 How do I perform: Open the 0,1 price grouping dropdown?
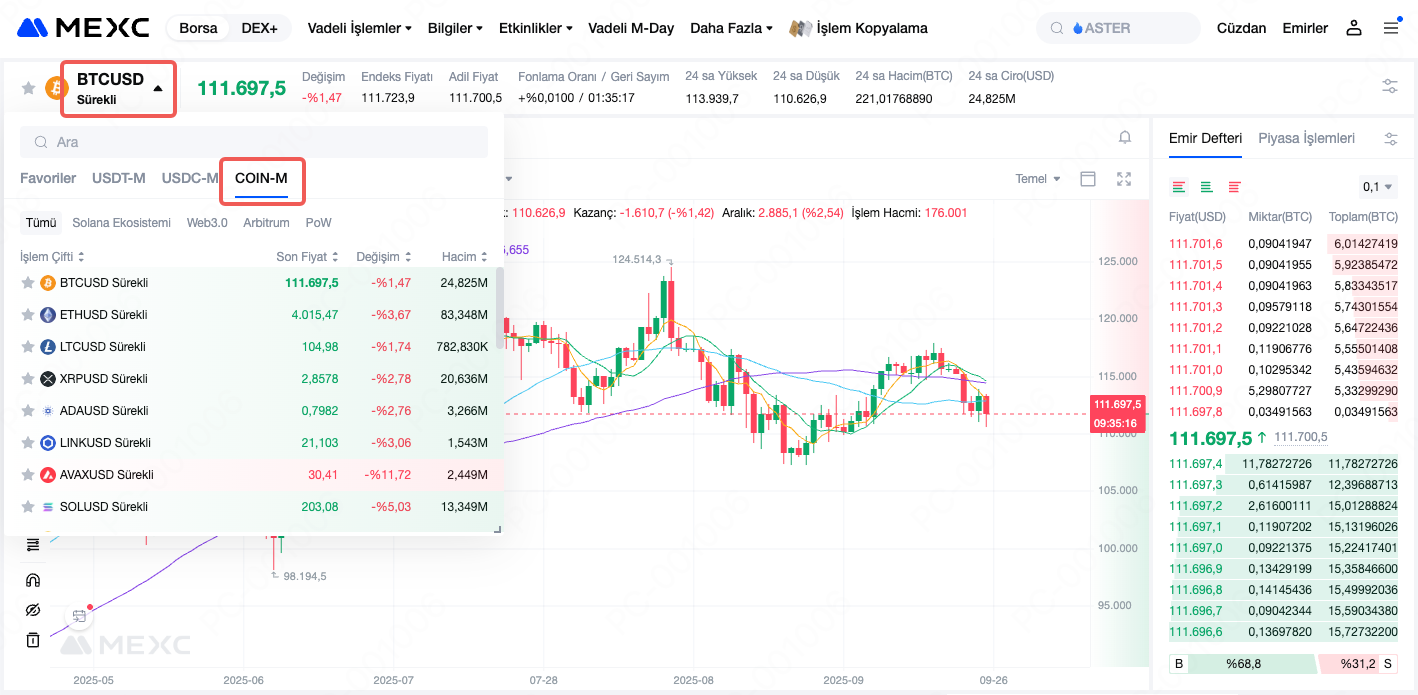tap(1378, 187)
